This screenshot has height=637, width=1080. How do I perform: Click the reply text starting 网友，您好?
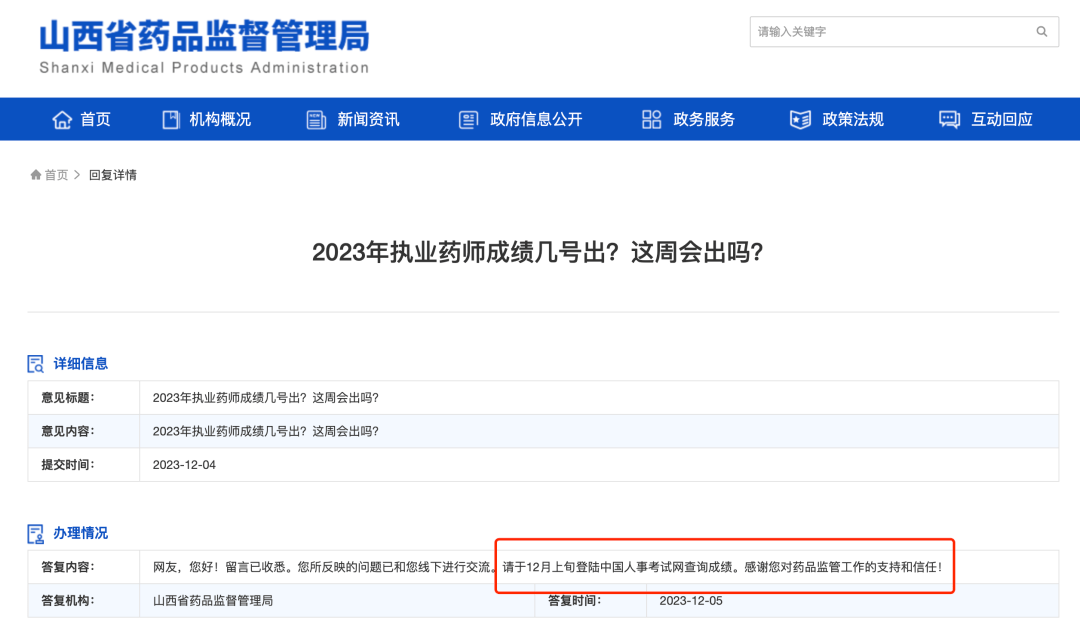point(548,567)
